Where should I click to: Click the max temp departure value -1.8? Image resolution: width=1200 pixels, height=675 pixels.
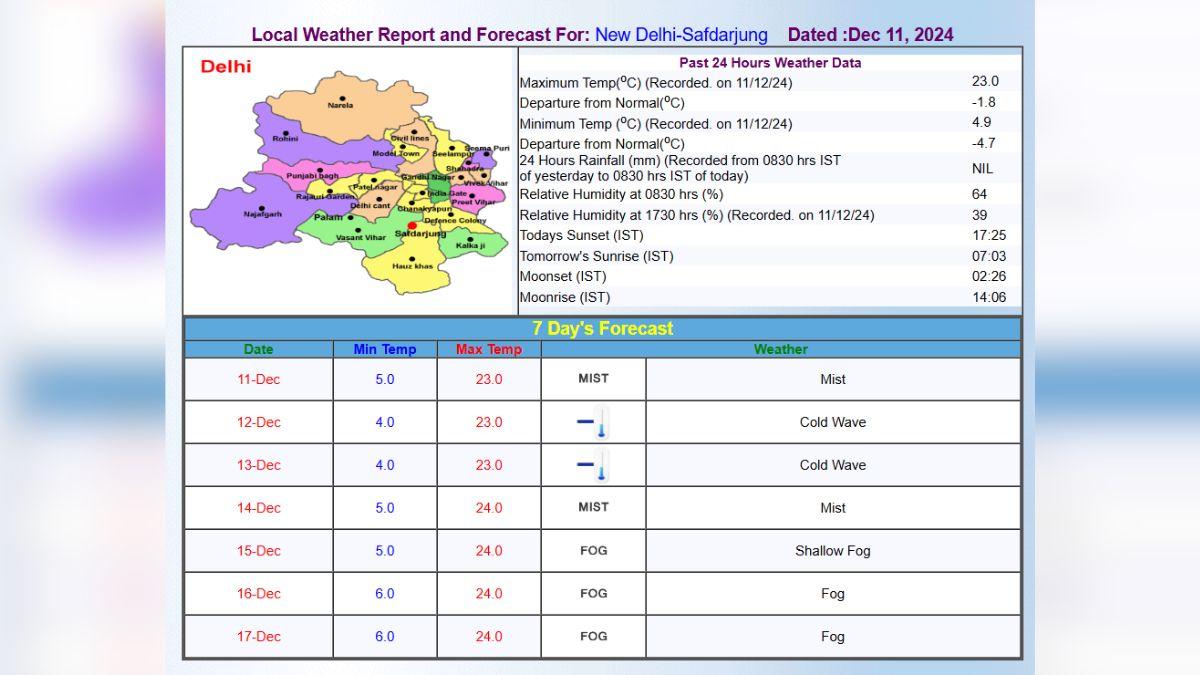point(983,102)
